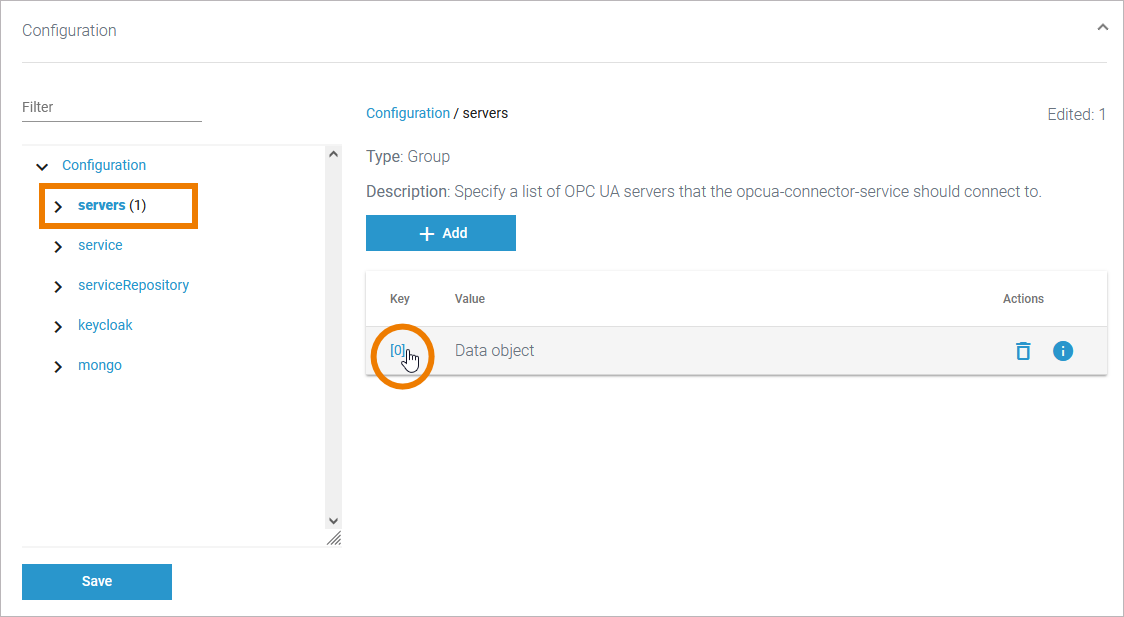Expand the service tree node

click(x=58, y=246)
